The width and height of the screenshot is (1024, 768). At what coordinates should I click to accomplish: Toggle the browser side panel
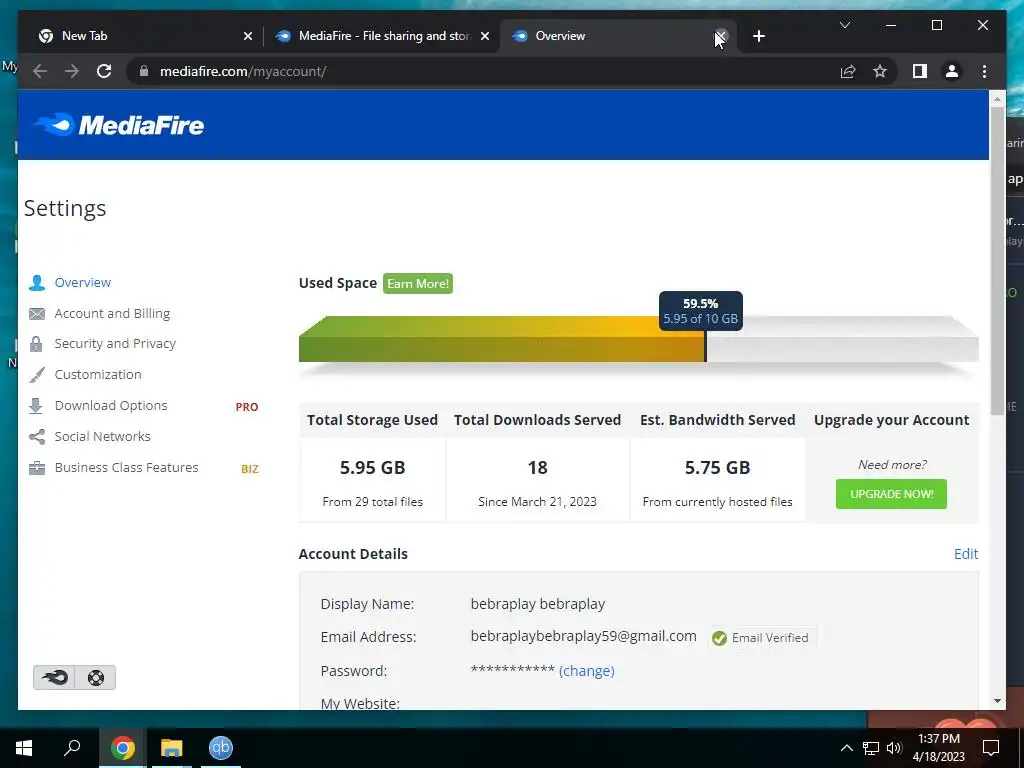(920, 71)
